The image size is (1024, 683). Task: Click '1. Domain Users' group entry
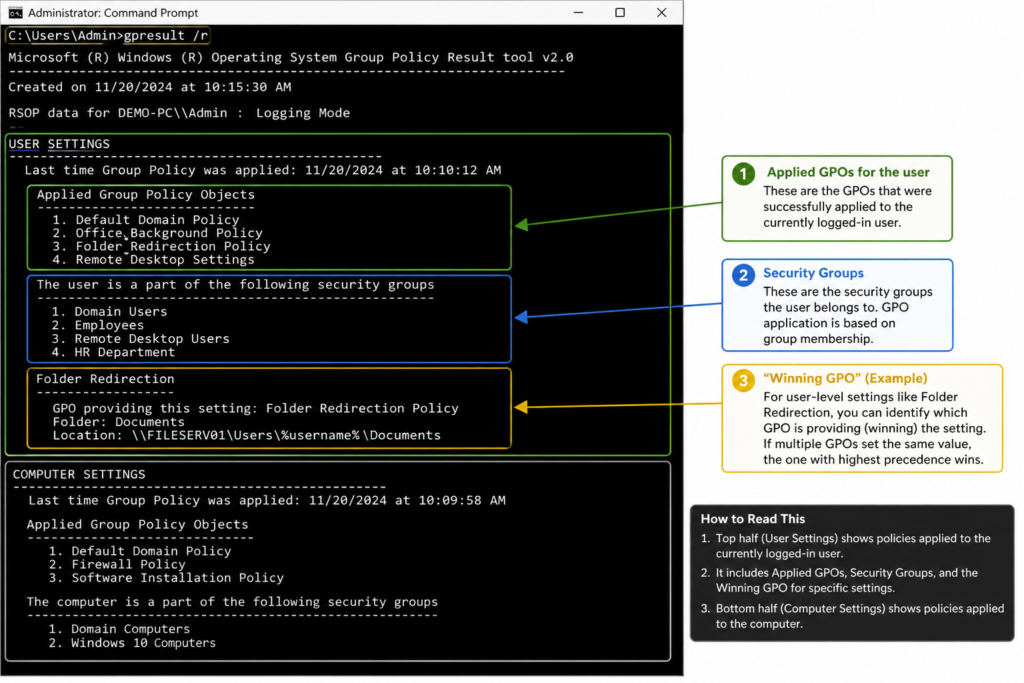click(109, 312)
